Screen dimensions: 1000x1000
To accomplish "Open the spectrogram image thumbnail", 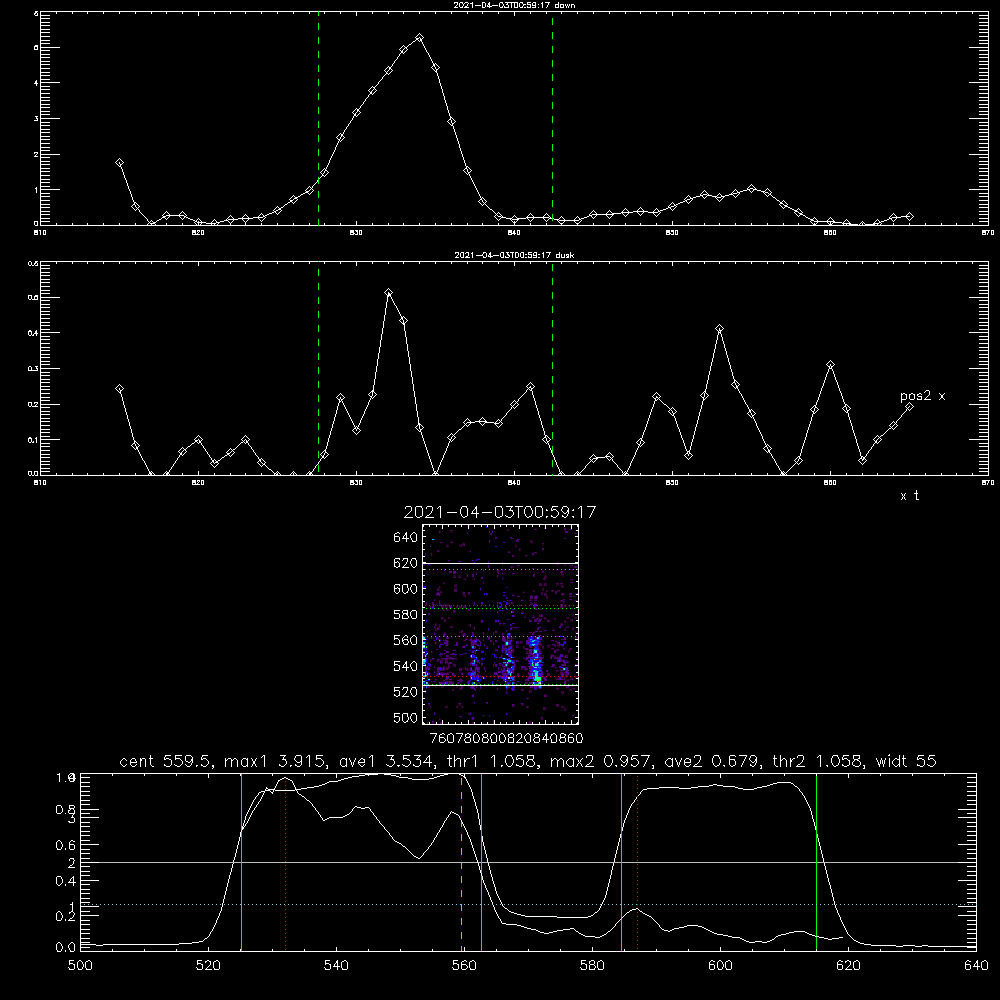I will pos(500,624).
